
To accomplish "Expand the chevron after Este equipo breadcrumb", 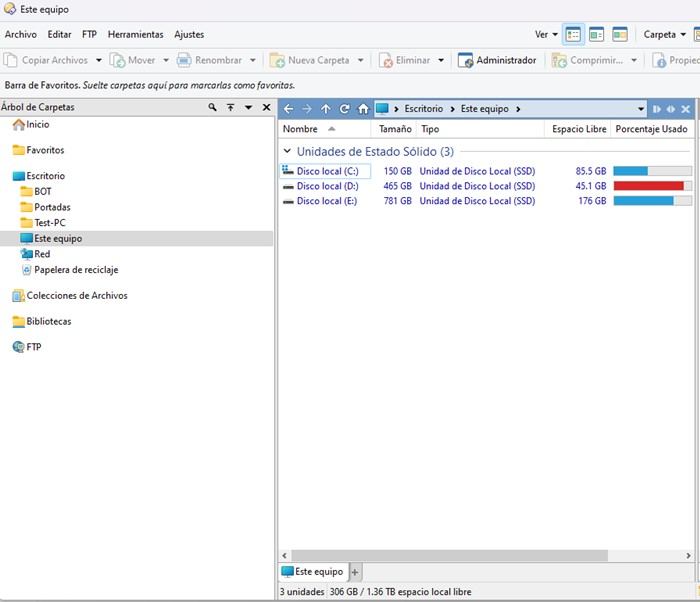I will tap(518, 109).
